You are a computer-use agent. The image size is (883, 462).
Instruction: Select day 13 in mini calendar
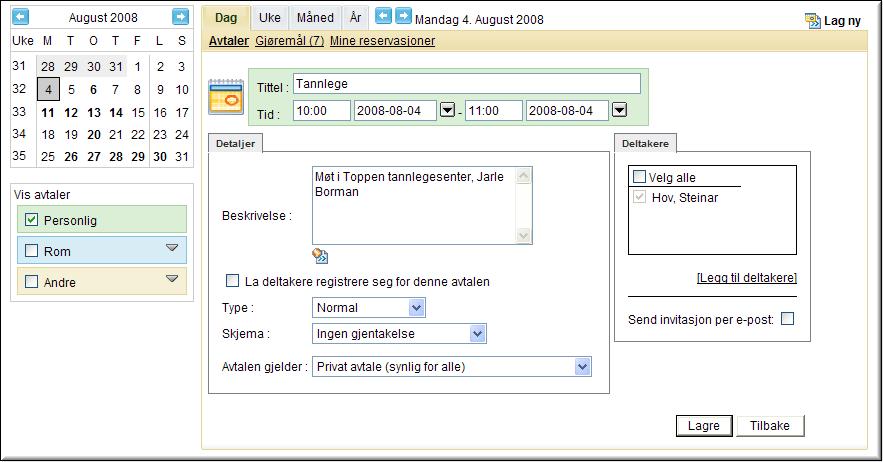pyautogui.click(x=93, y=113)
